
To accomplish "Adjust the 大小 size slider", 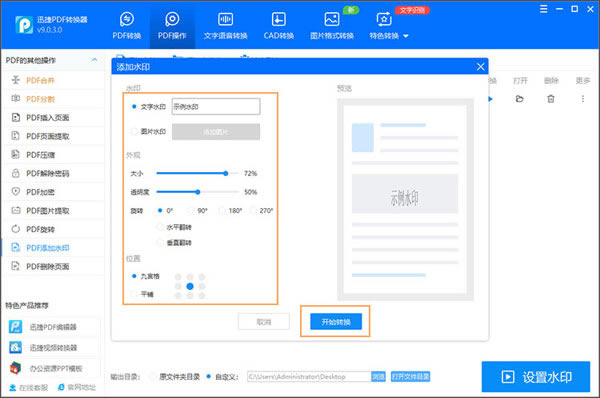I will point(226,173).
